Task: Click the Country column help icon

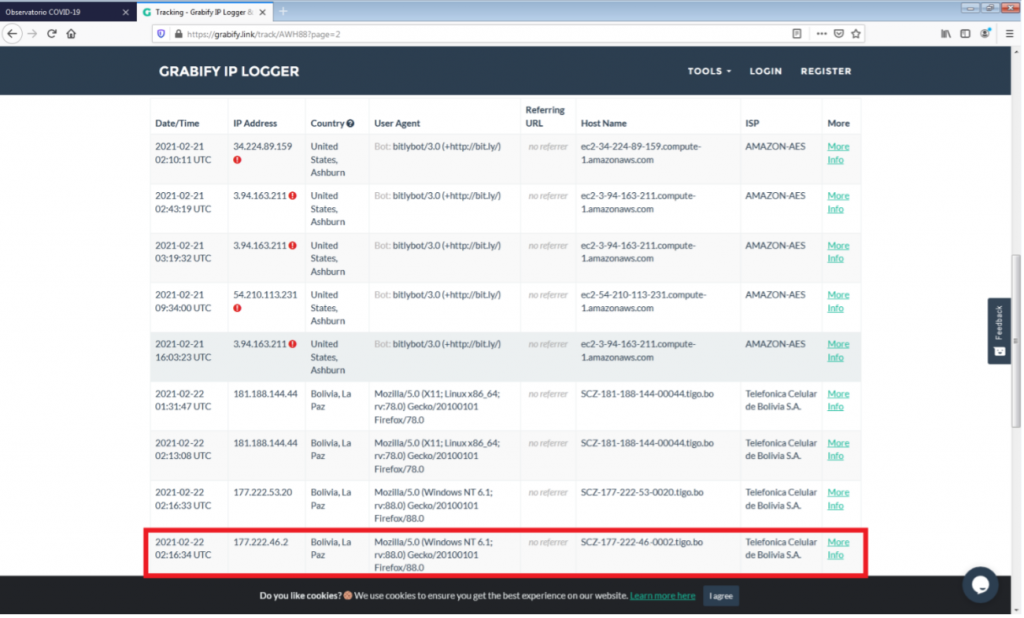Action: (x=351, y=124)
